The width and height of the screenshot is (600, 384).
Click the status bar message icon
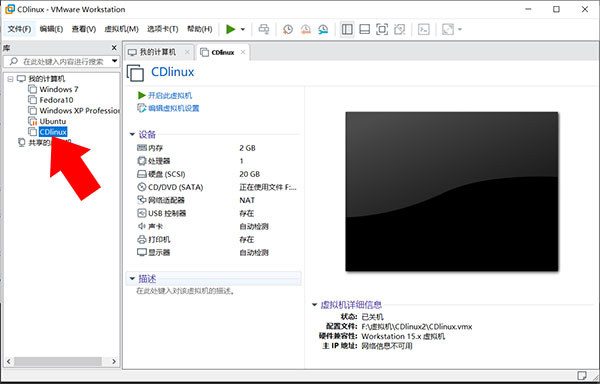click(582, 375)
